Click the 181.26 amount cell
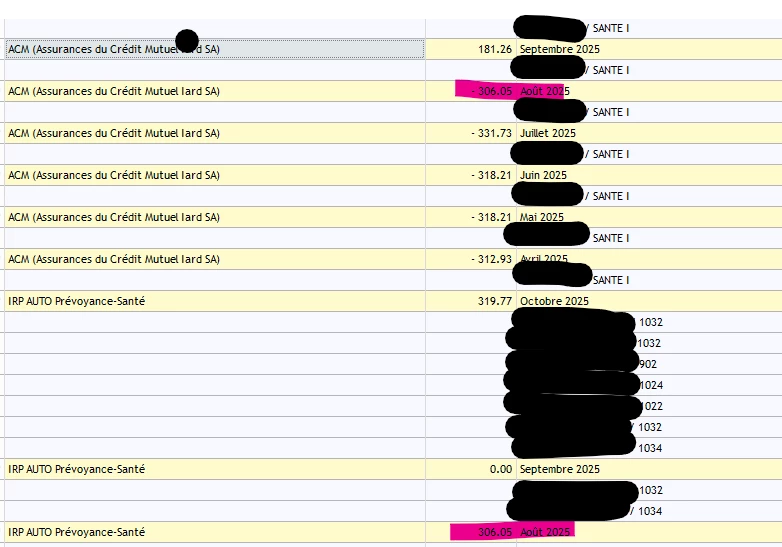782x547 pixels. [x=471, y=49]
